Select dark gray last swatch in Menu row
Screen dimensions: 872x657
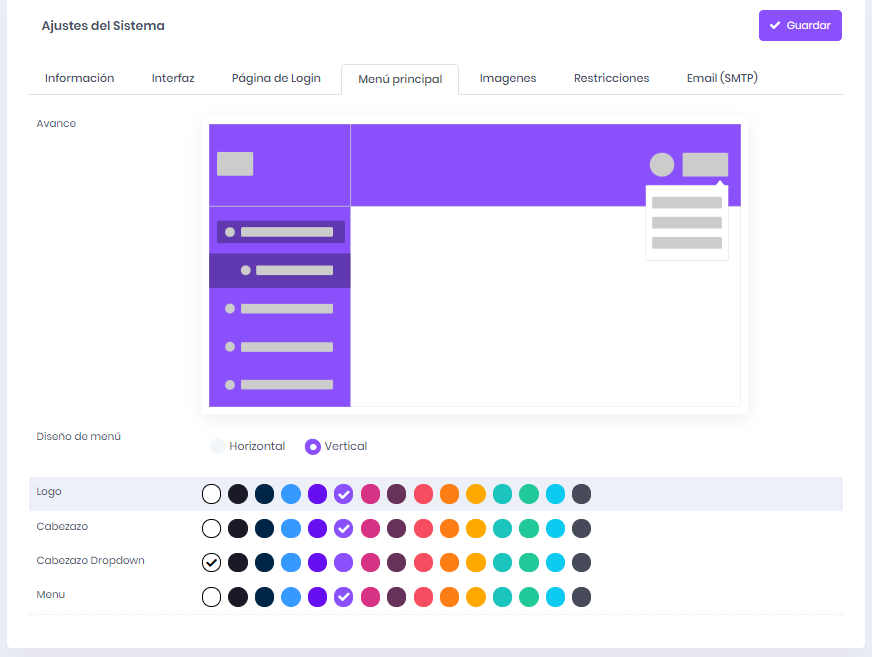tap(581, 597)
